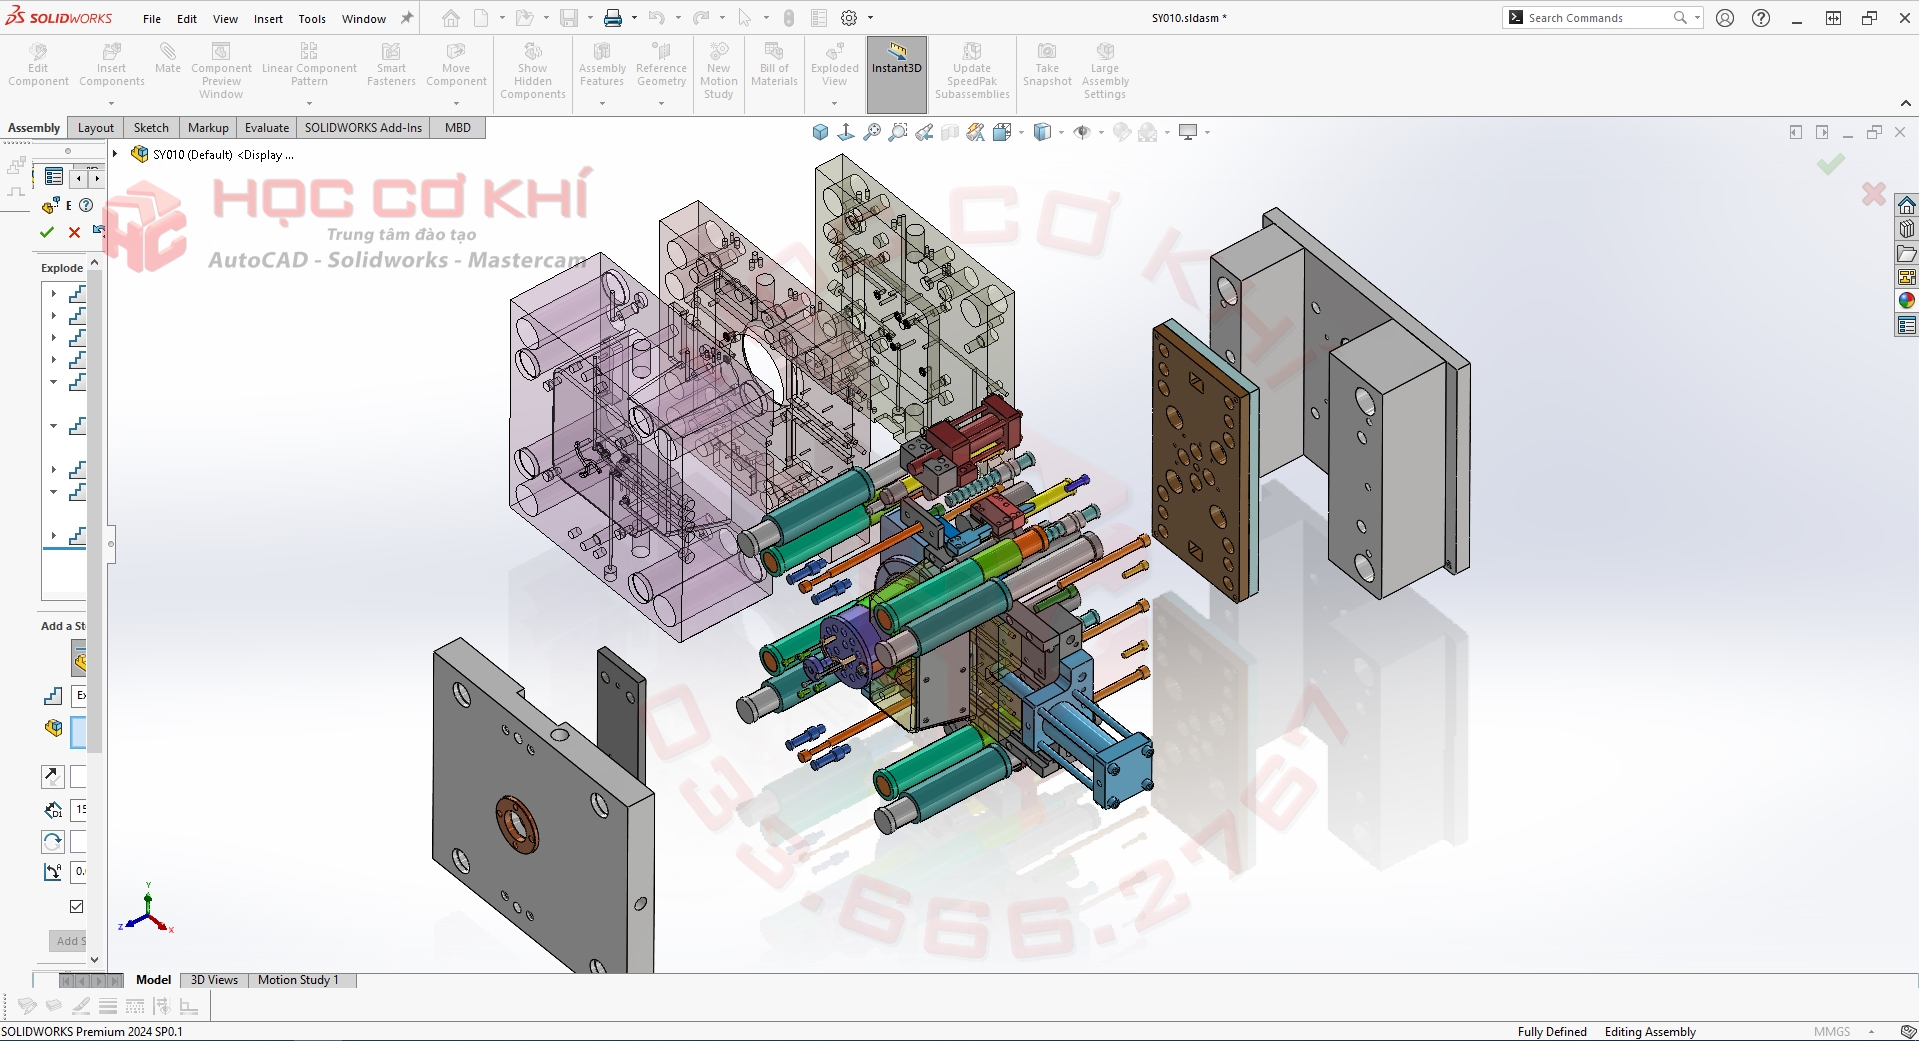
Task: Switch to the Evaluate tab
Action: [267, 128]
